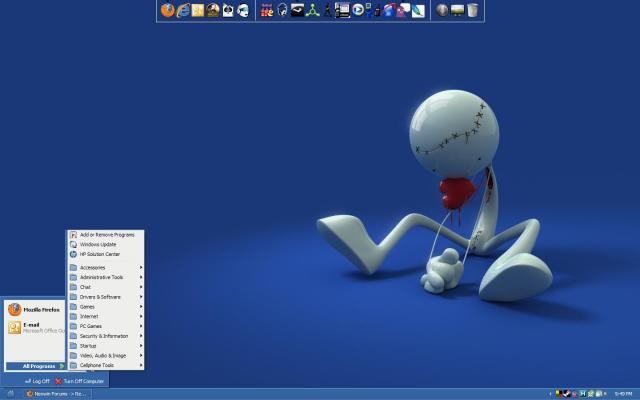
Task: Click the Mozilla Firefox icon in Start menu
Action: tap(15, 309)
